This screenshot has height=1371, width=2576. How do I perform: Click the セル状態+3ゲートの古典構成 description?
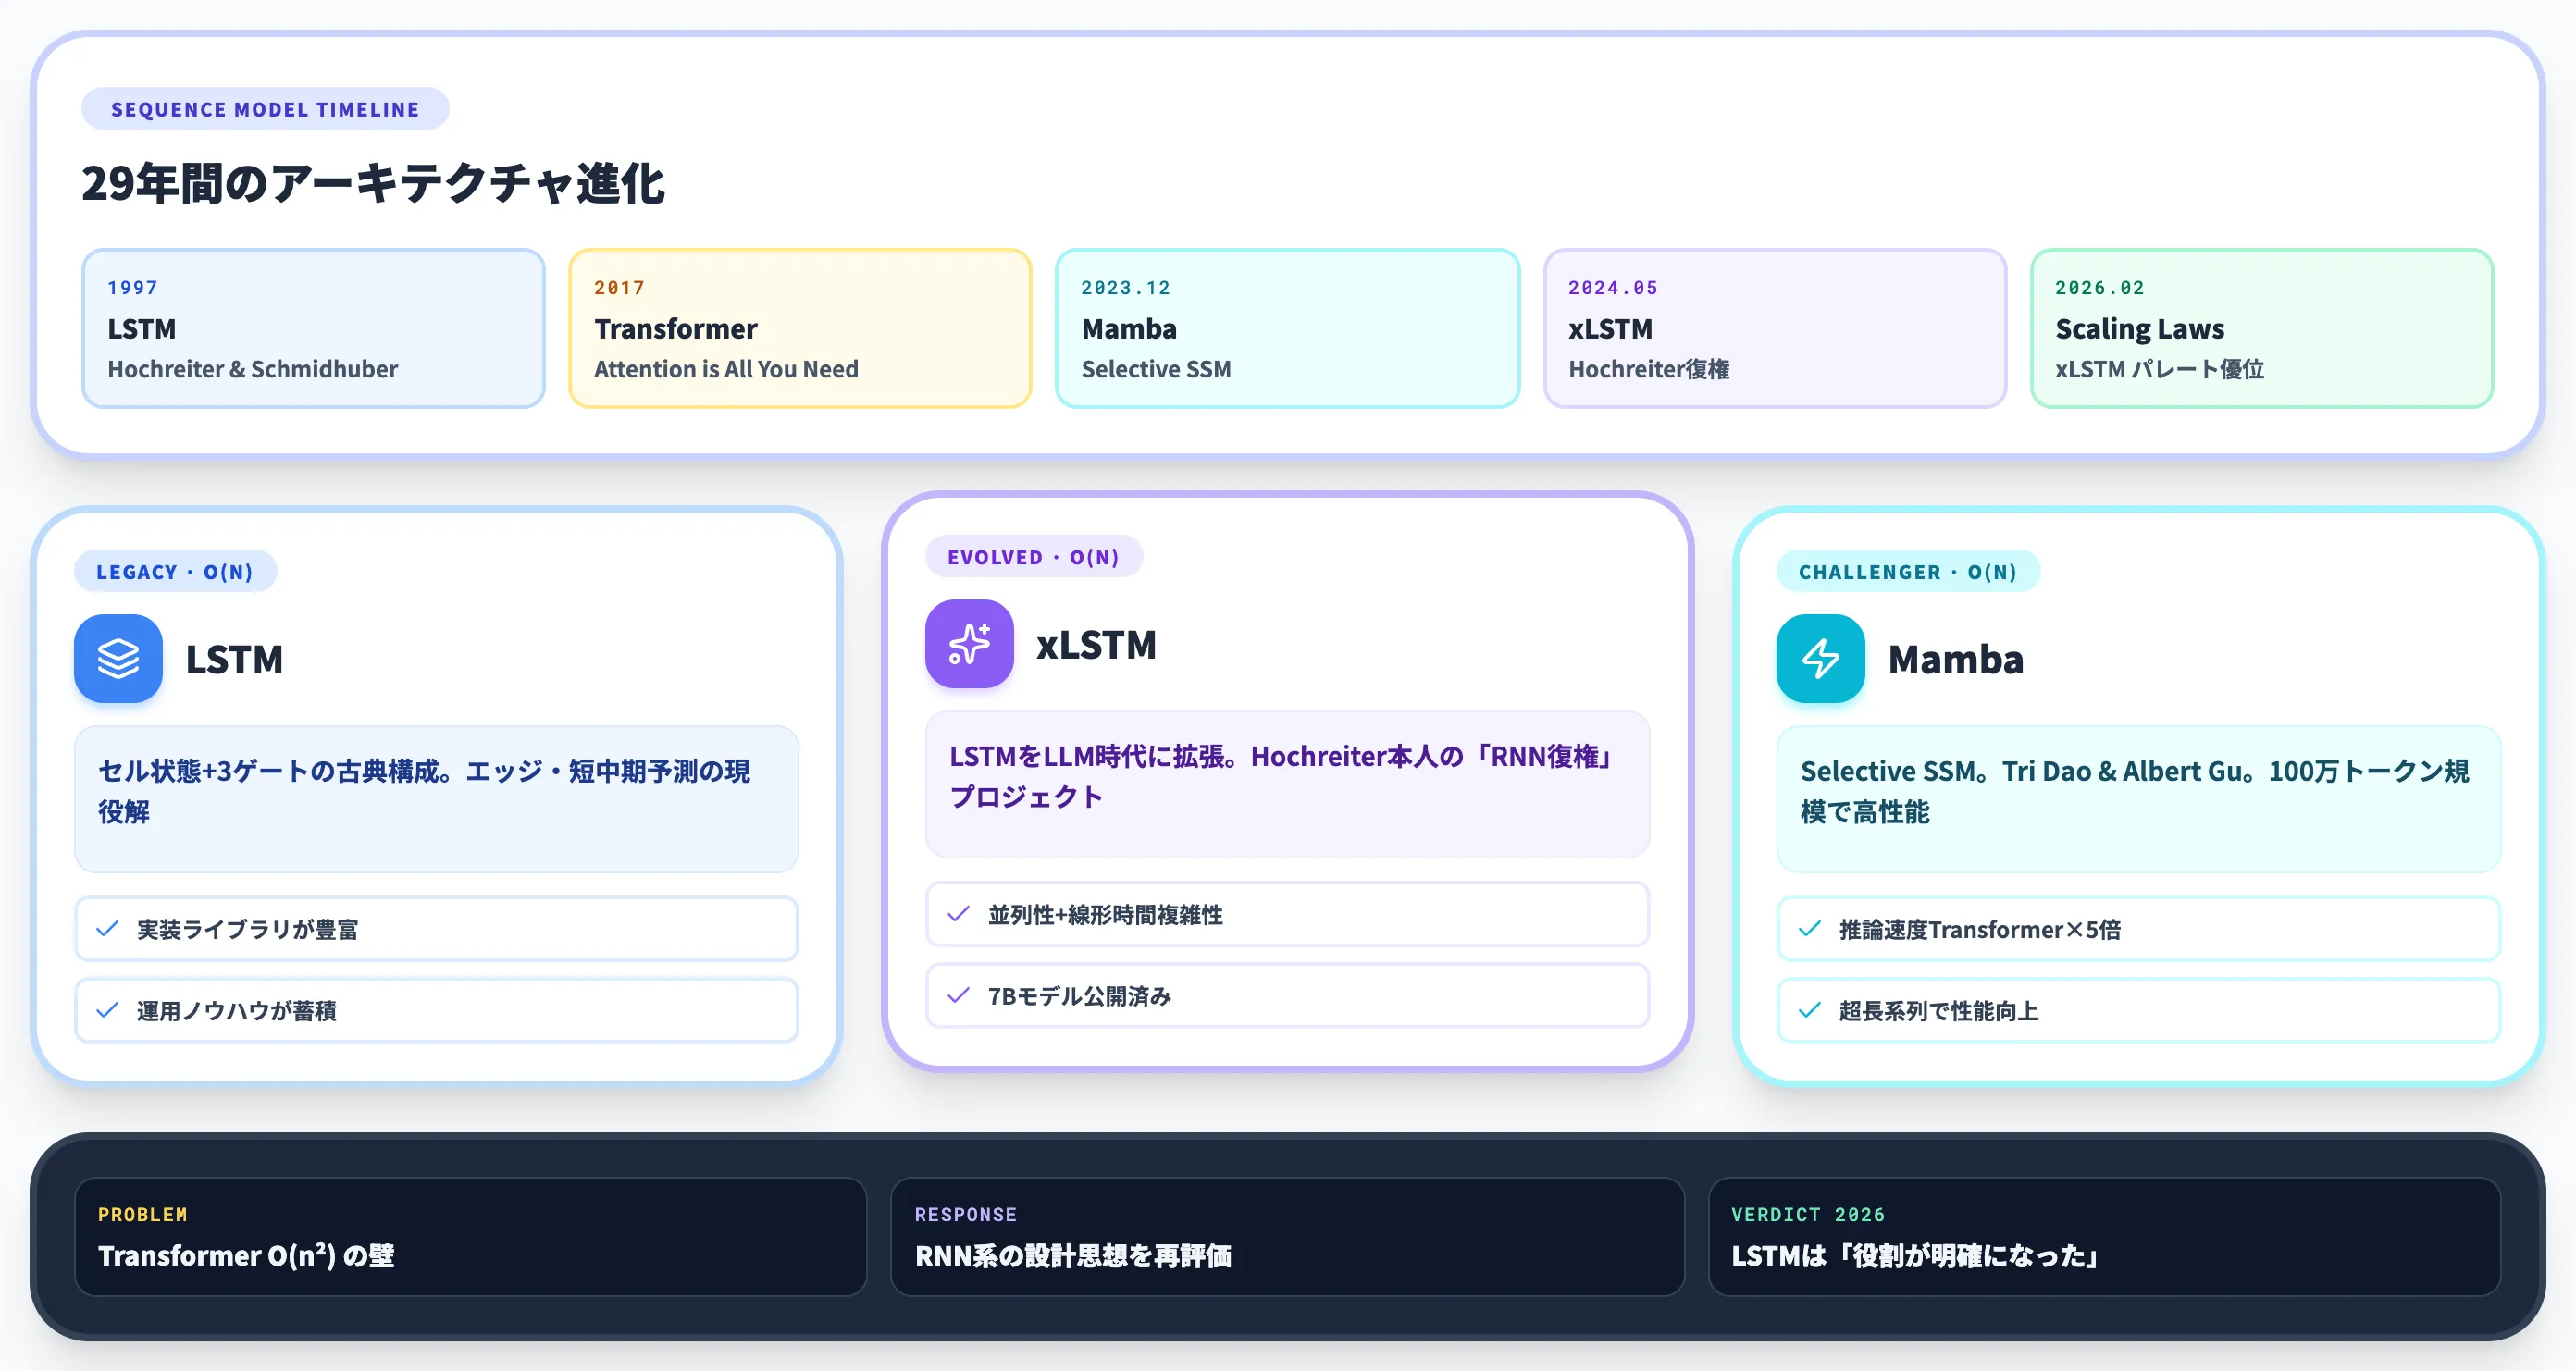[x=437, y=799]
